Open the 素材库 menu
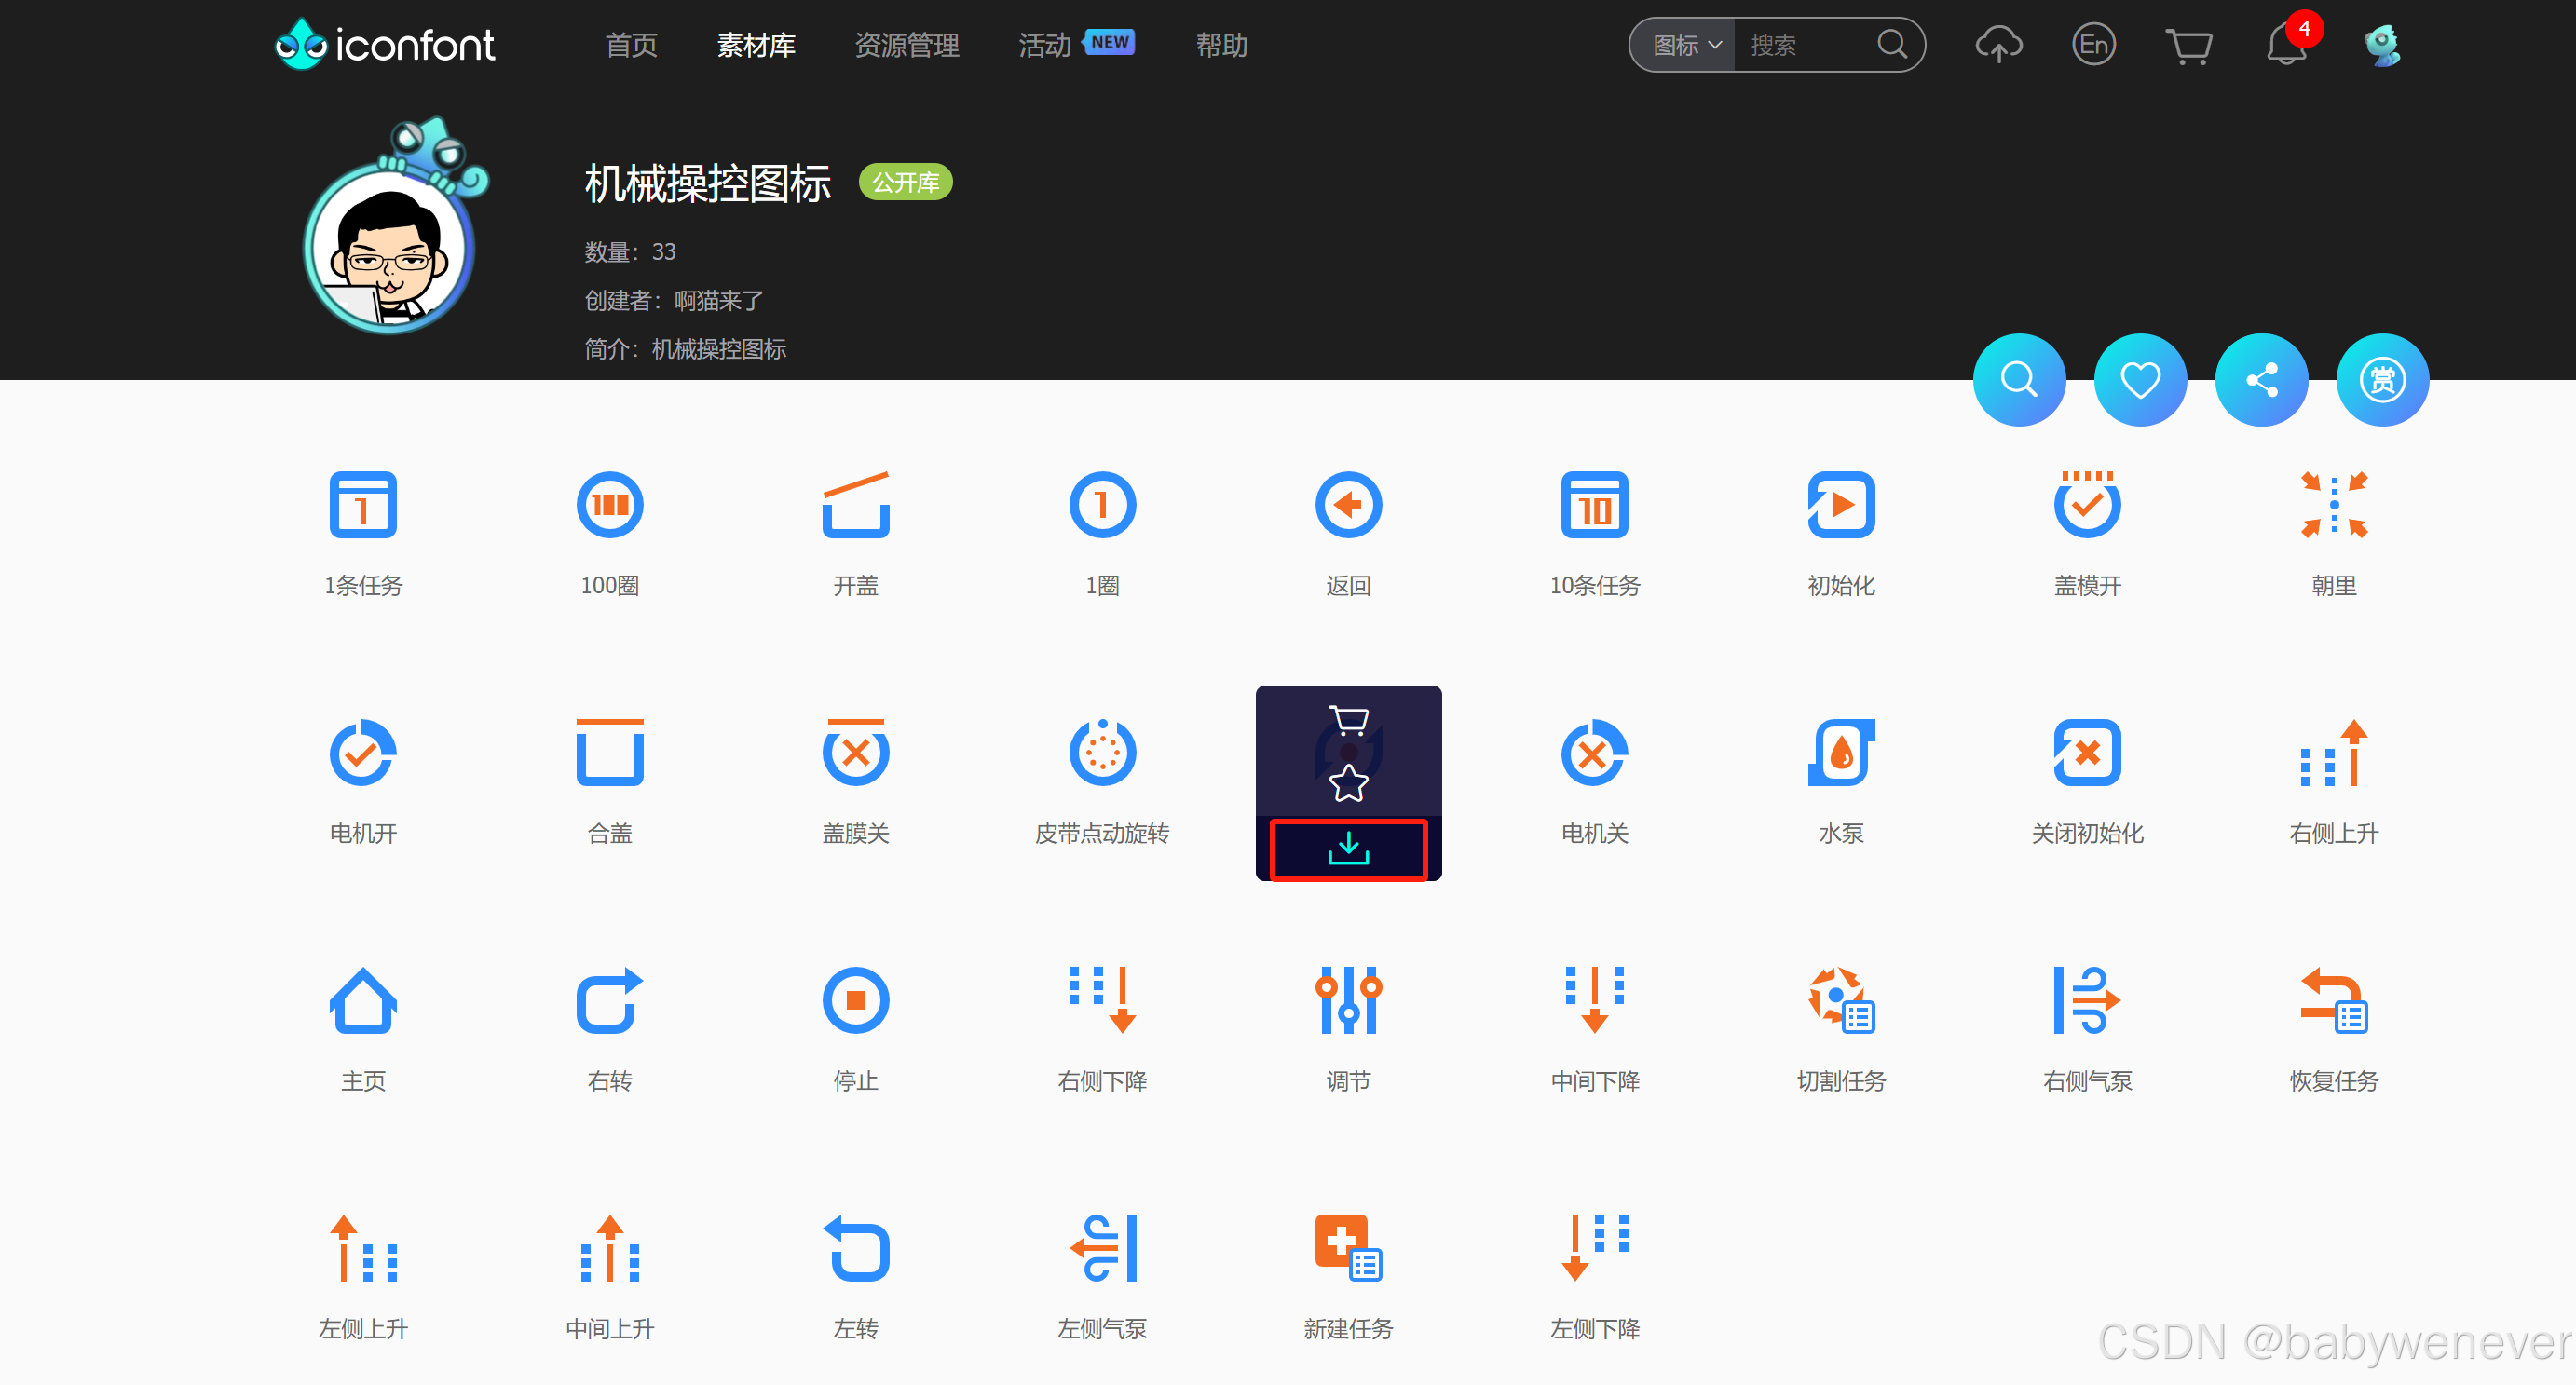Viewport: 2576px width, 1385px height. [x=756, y=45]
